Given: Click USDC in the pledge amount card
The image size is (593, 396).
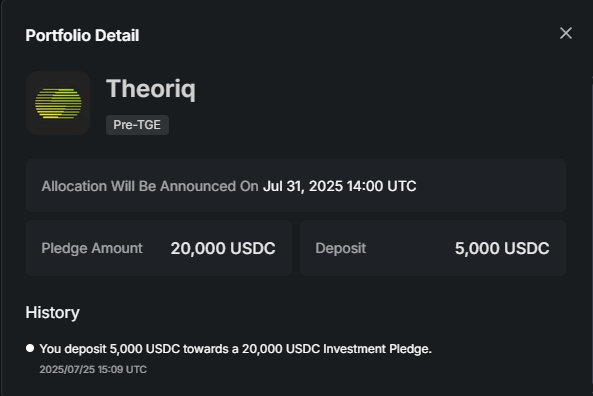Looking at the screenshot, I should (253, 248).
